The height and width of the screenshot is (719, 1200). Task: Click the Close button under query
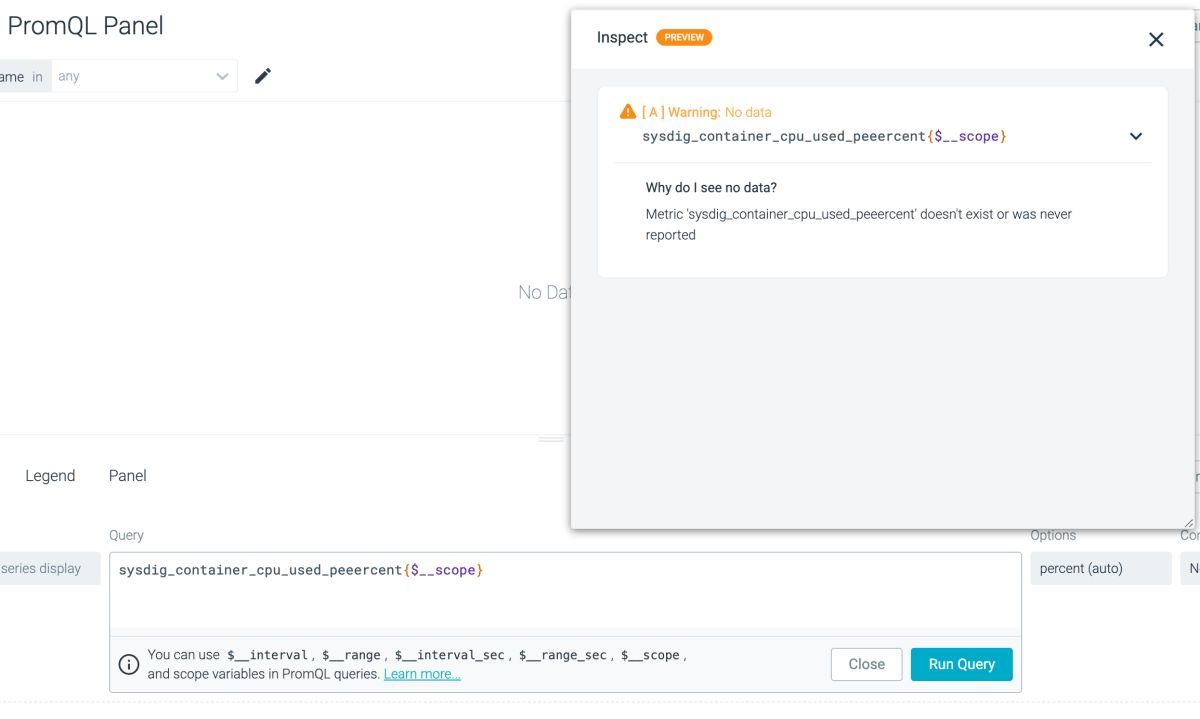pyautogui.click(x=866, y=664)
